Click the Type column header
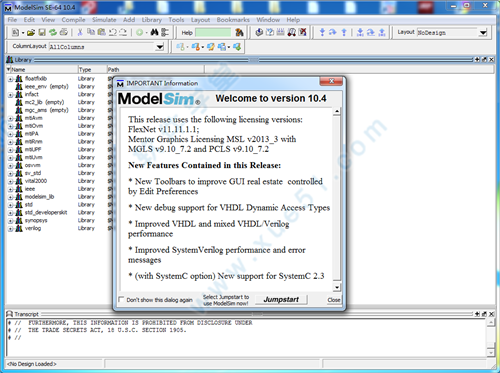 click(92, 69)
